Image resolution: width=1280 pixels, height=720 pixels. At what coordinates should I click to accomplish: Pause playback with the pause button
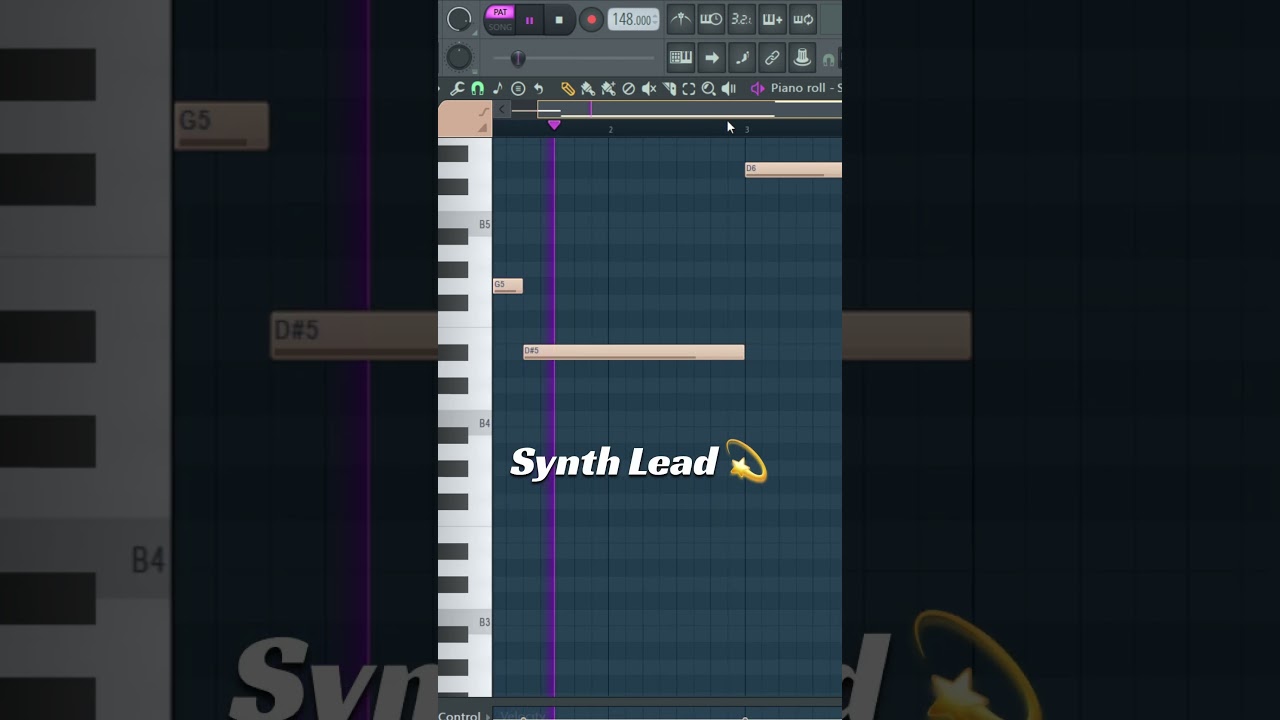point(529,20)
